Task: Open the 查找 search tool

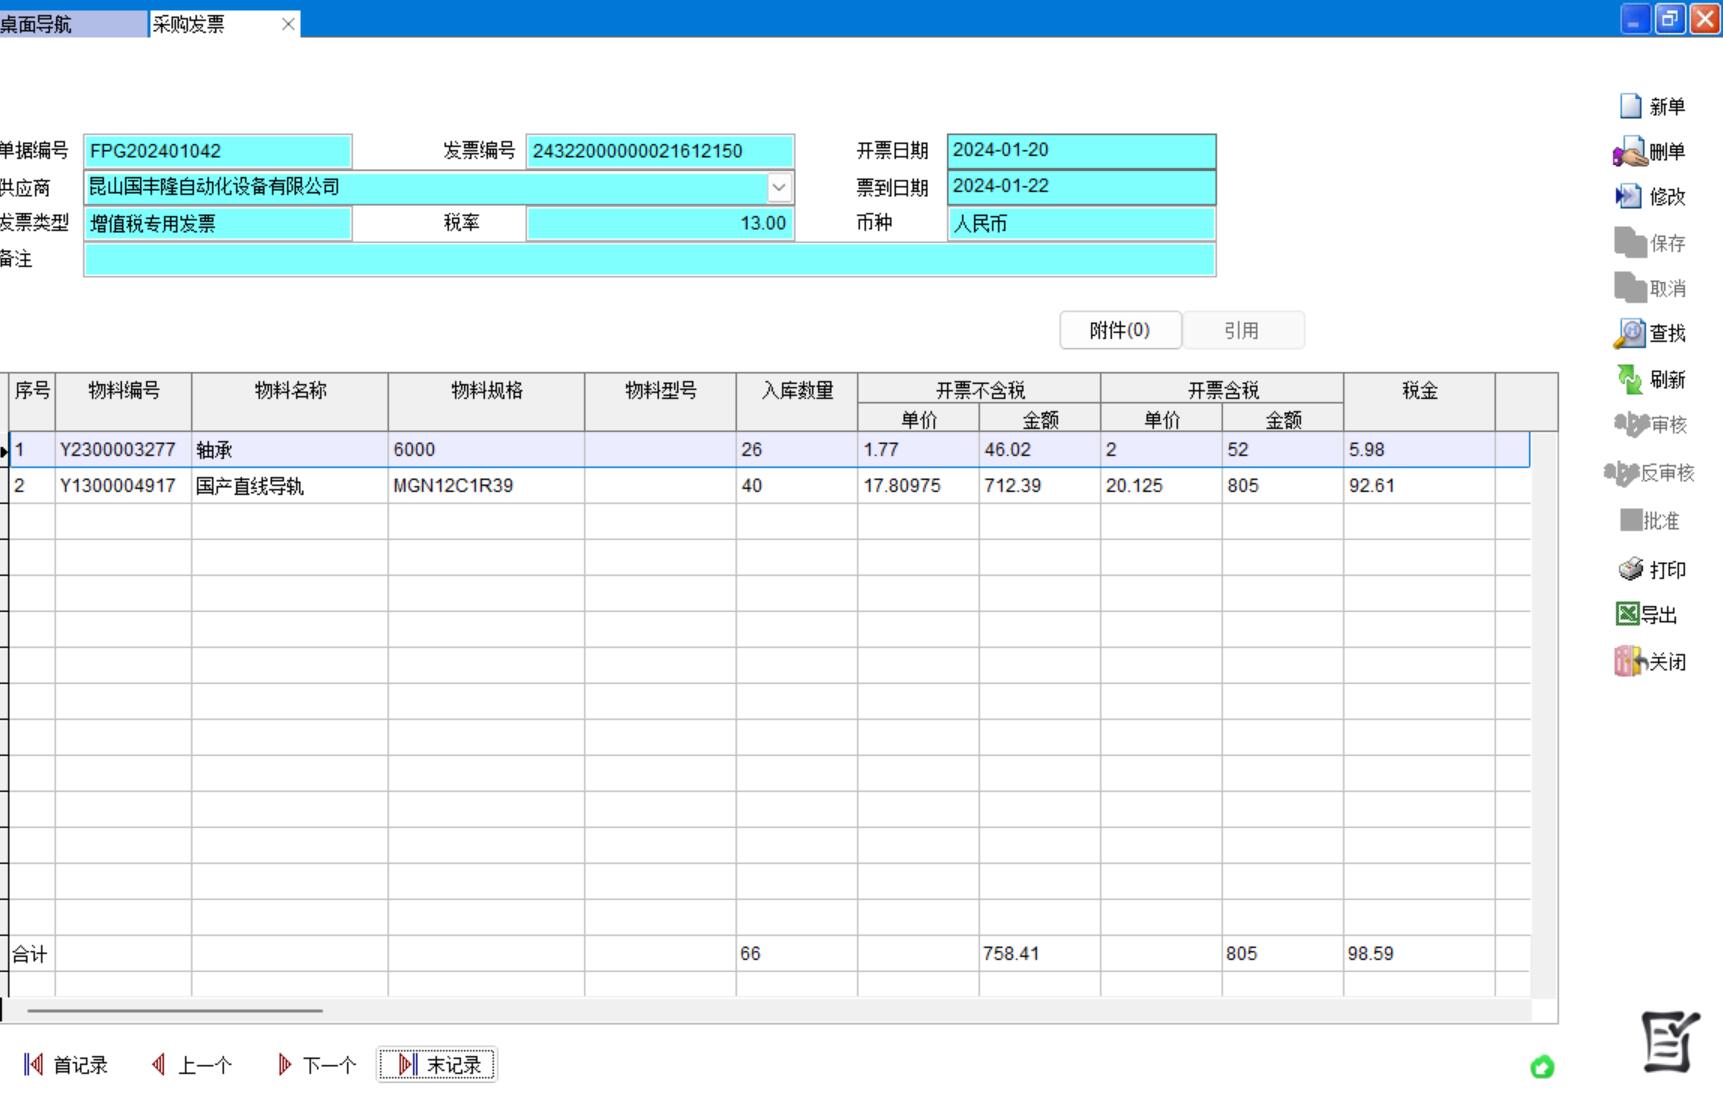Action: pos(1630,333)
